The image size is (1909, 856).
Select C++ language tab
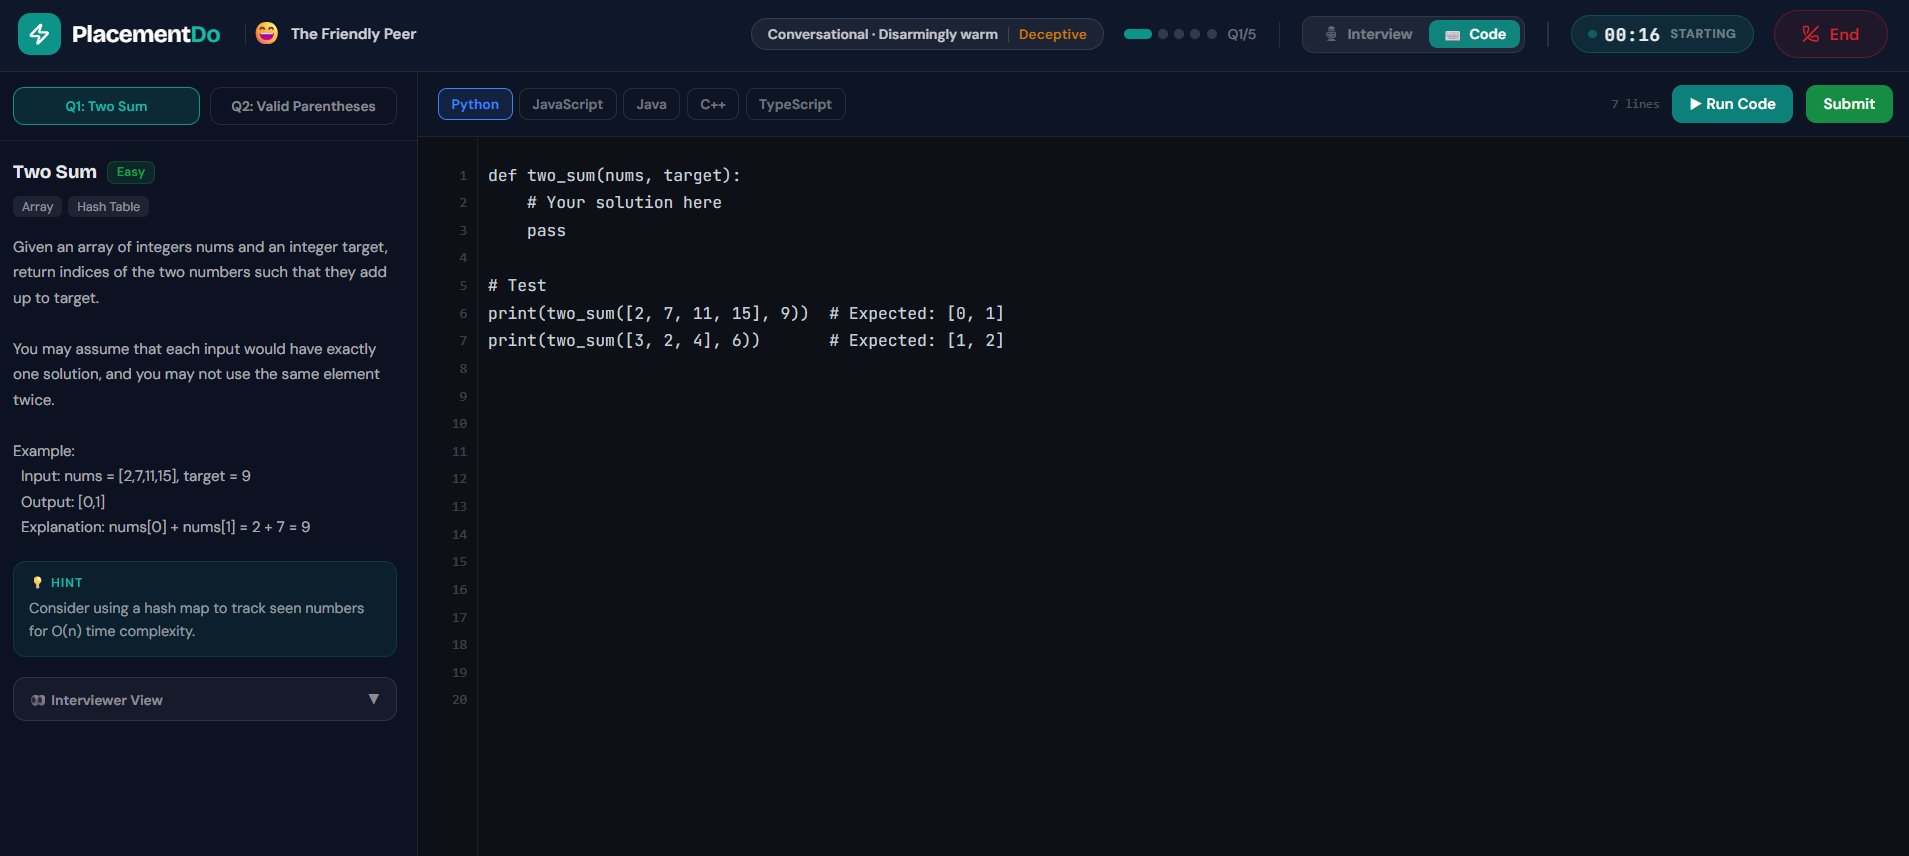point(713,104)
